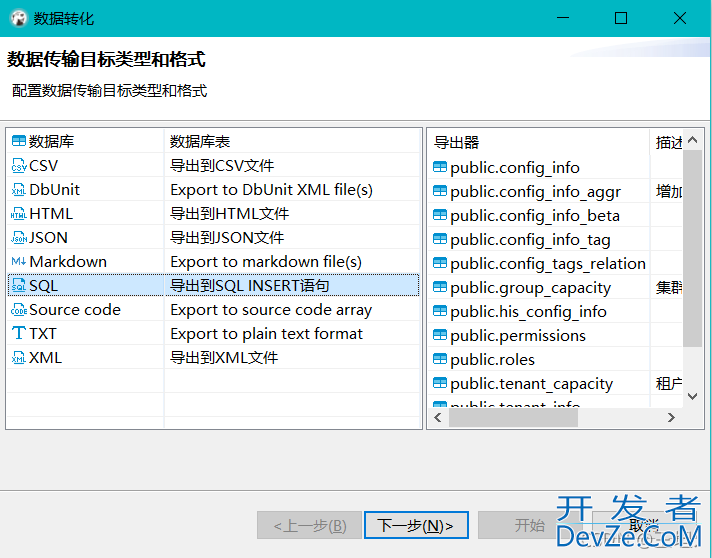Click scroll up arrow of table list
The height and width of the screenshot is (558, 712).
(x=692, y=140)
